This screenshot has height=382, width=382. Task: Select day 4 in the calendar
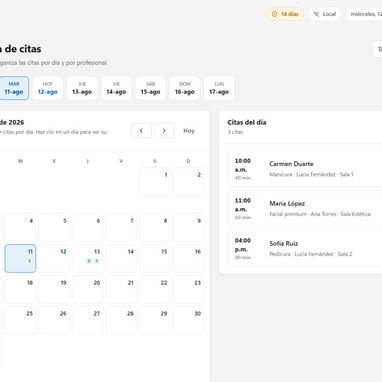point(20,227)
